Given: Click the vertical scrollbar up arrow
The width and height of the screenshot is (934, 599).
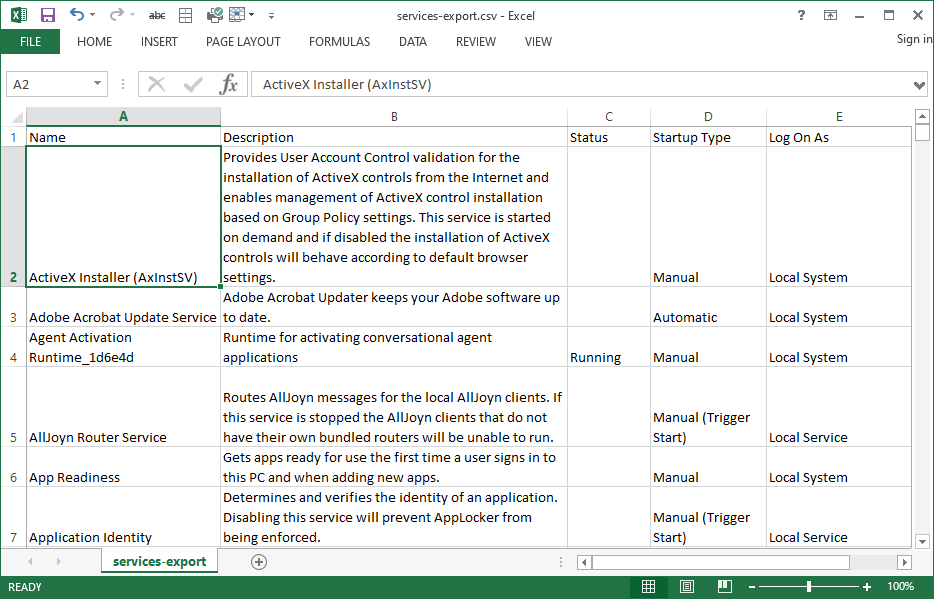Looking at the screenshot, I should click(x=922, y=117).
